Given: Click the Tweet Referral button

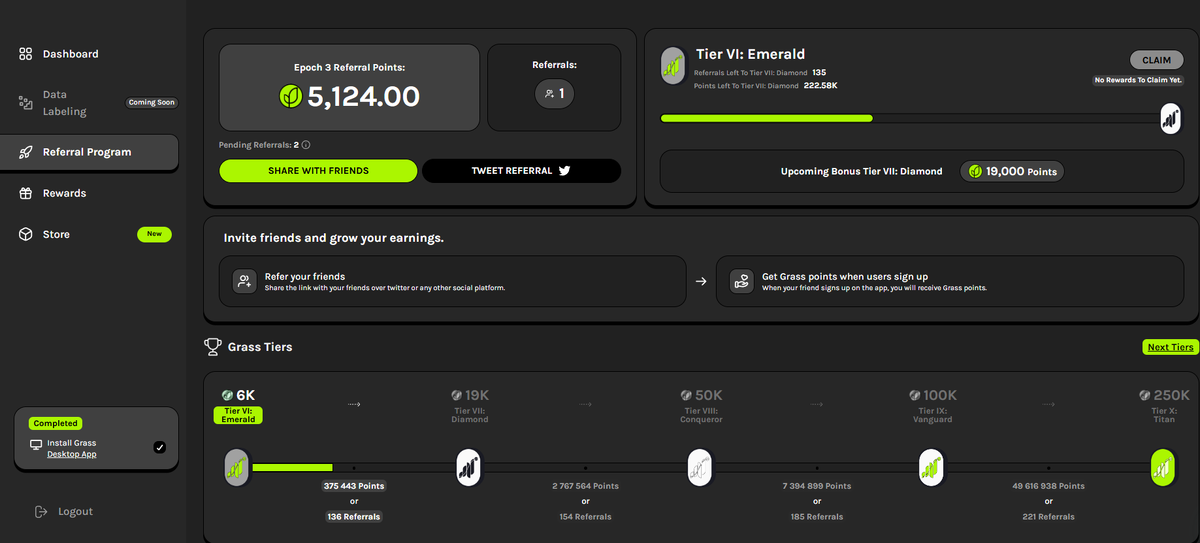Looking at the screenshot, I should point(521,171).
